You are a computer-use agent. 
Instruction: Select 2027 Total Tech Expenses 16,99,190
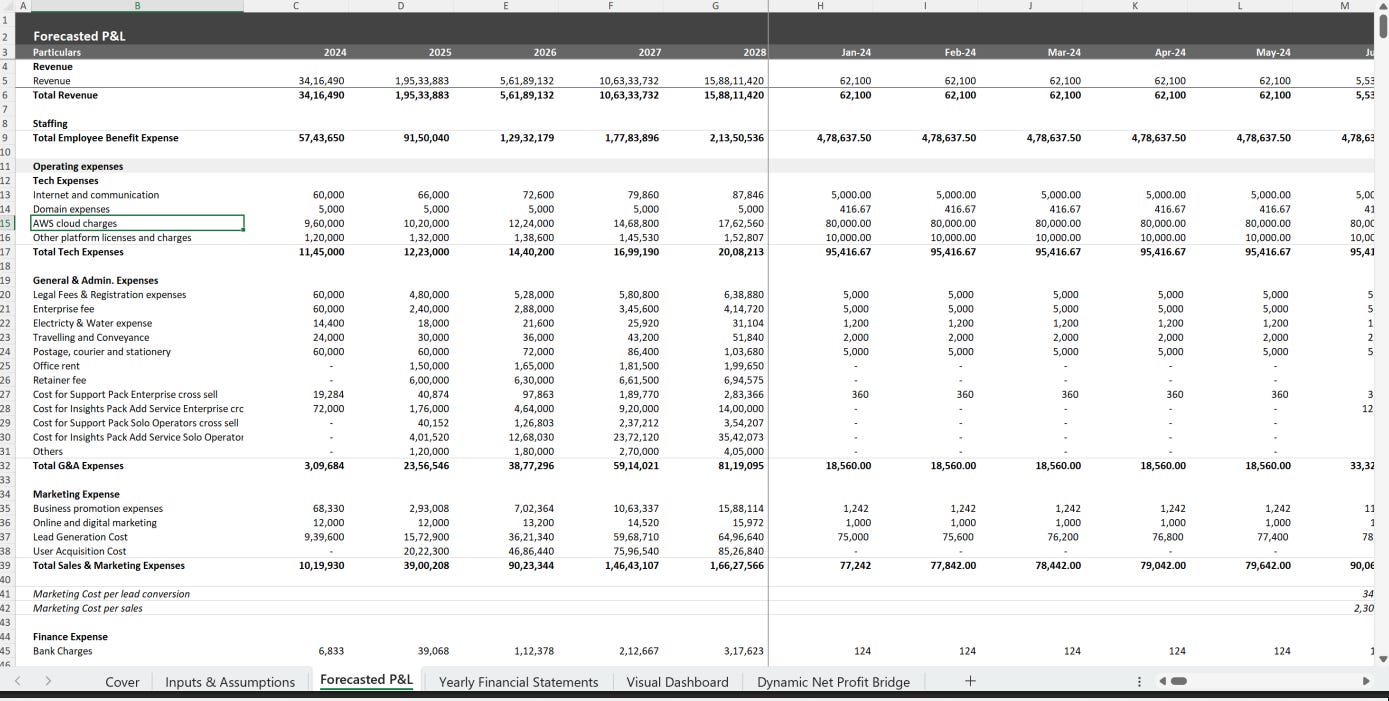tap(637, 252)
